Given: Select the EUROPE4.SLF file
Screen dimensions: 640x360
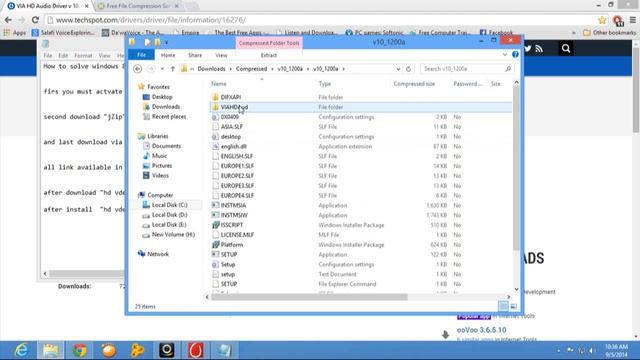Looking at the screenshot, I should (237, 196).
